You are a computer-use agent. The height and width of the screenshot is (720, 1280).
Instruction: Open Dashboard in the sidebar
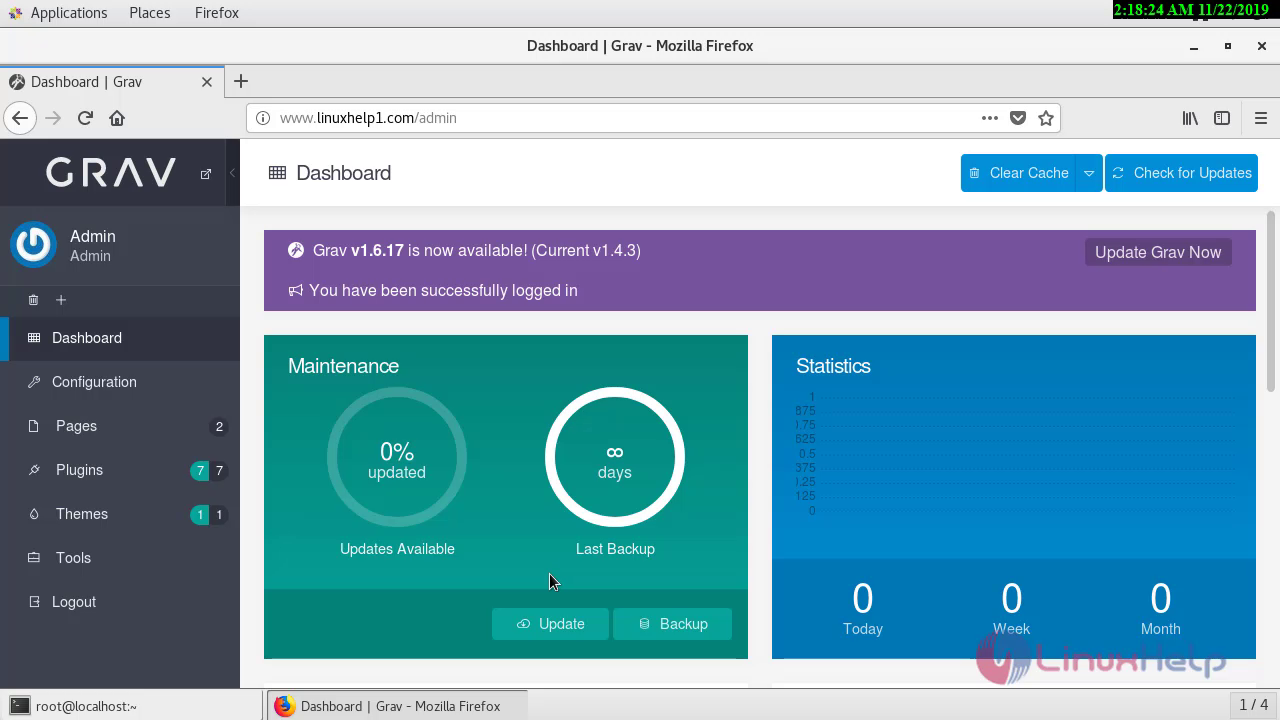[x=120, y=338]
